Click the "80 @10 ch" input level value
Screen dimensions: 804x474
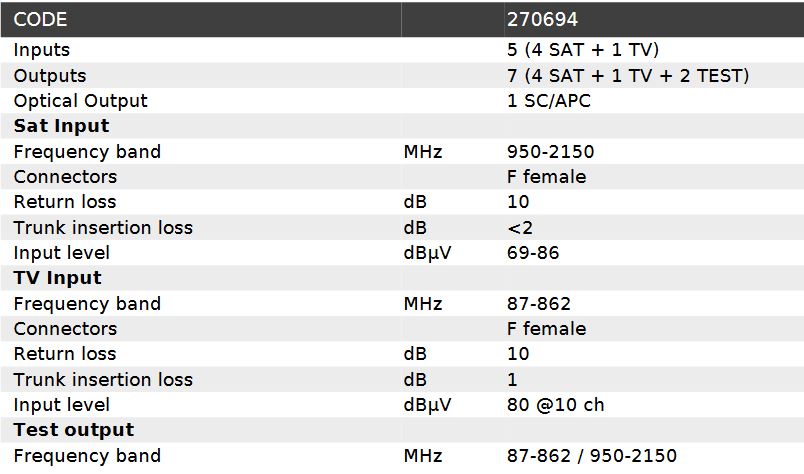(x=556, y=405)
